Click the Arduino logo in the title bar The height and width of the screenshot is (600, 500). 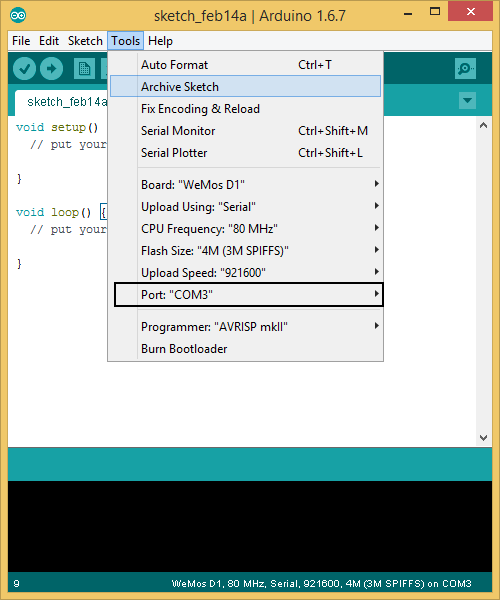[x=18, y=15]
